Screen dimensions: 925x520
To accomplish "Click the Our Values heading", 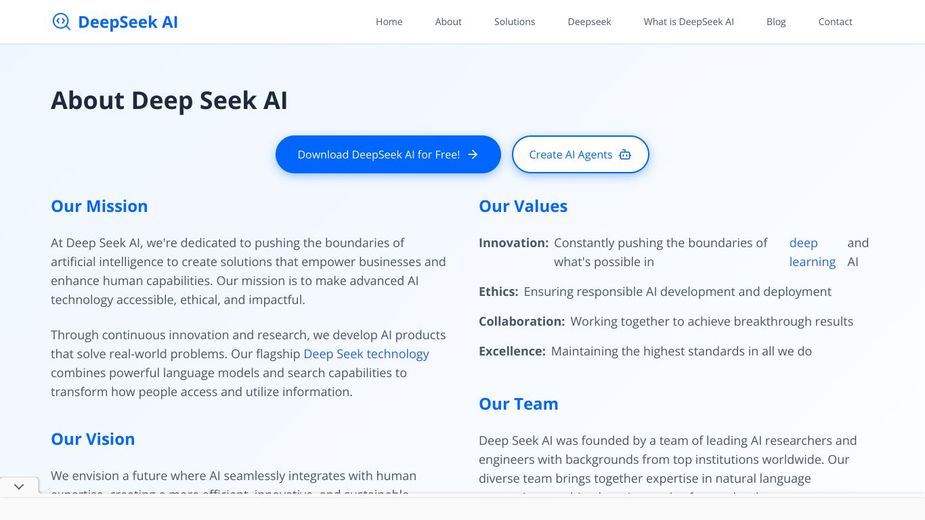I will point(523,206).
